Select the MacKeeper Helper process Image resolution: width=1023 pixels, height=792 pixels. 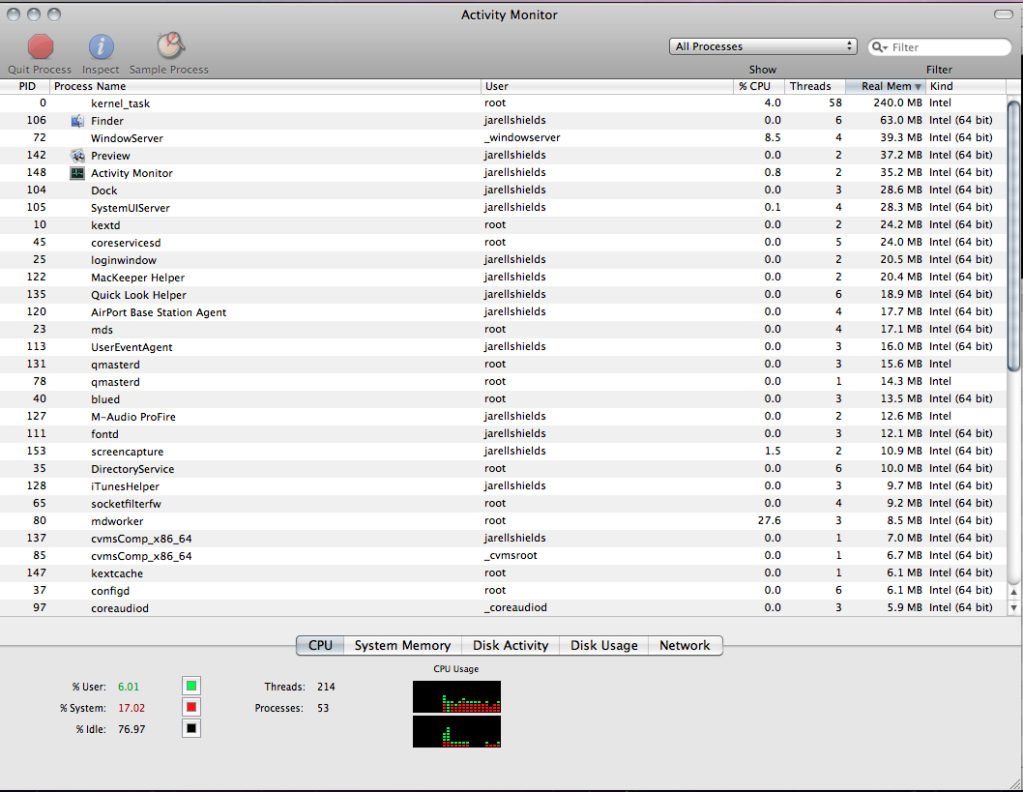[x=503, y=277]
